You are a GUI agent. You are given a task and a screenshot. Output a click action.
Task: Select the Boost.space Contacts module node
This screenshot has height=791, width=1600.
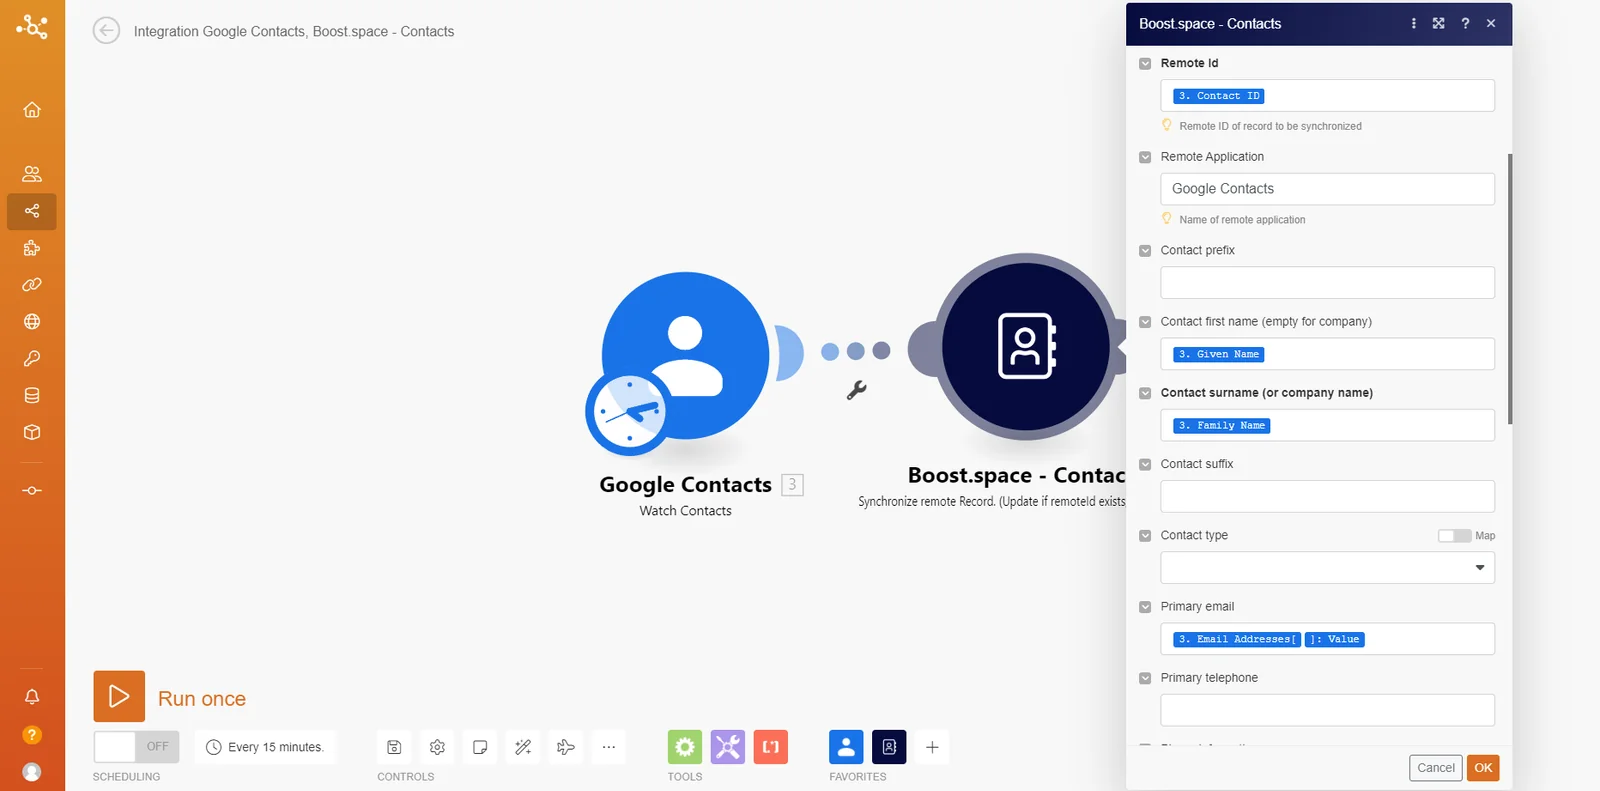(1025, 347)
